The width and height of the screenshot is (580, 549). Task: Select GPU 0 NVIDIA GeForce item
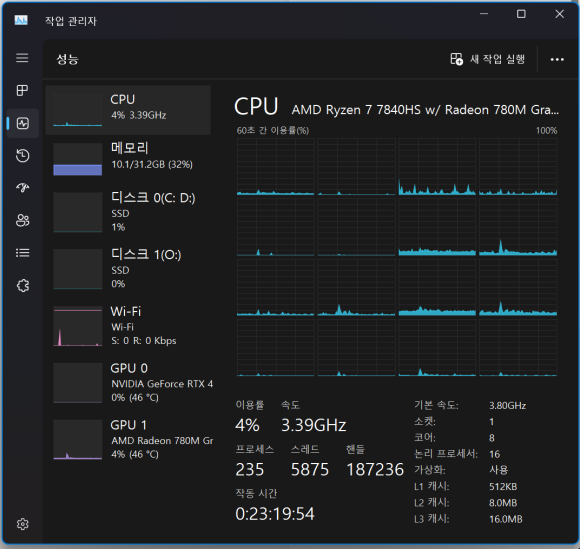pos(128,383)
